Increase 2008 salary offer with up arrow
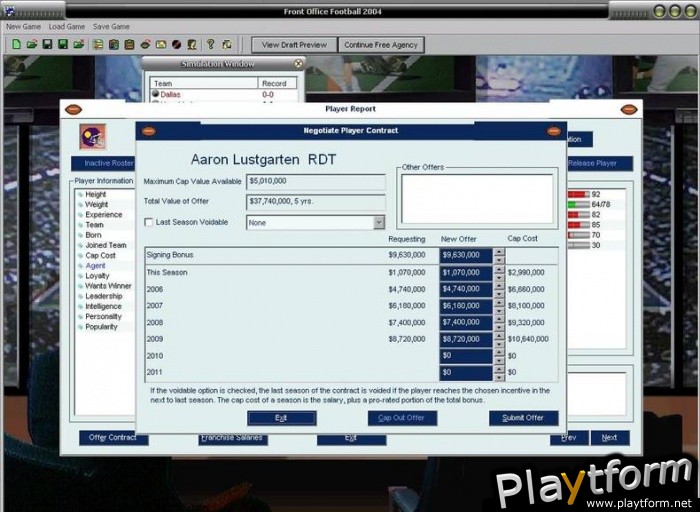700x512 pixels. 499,319
